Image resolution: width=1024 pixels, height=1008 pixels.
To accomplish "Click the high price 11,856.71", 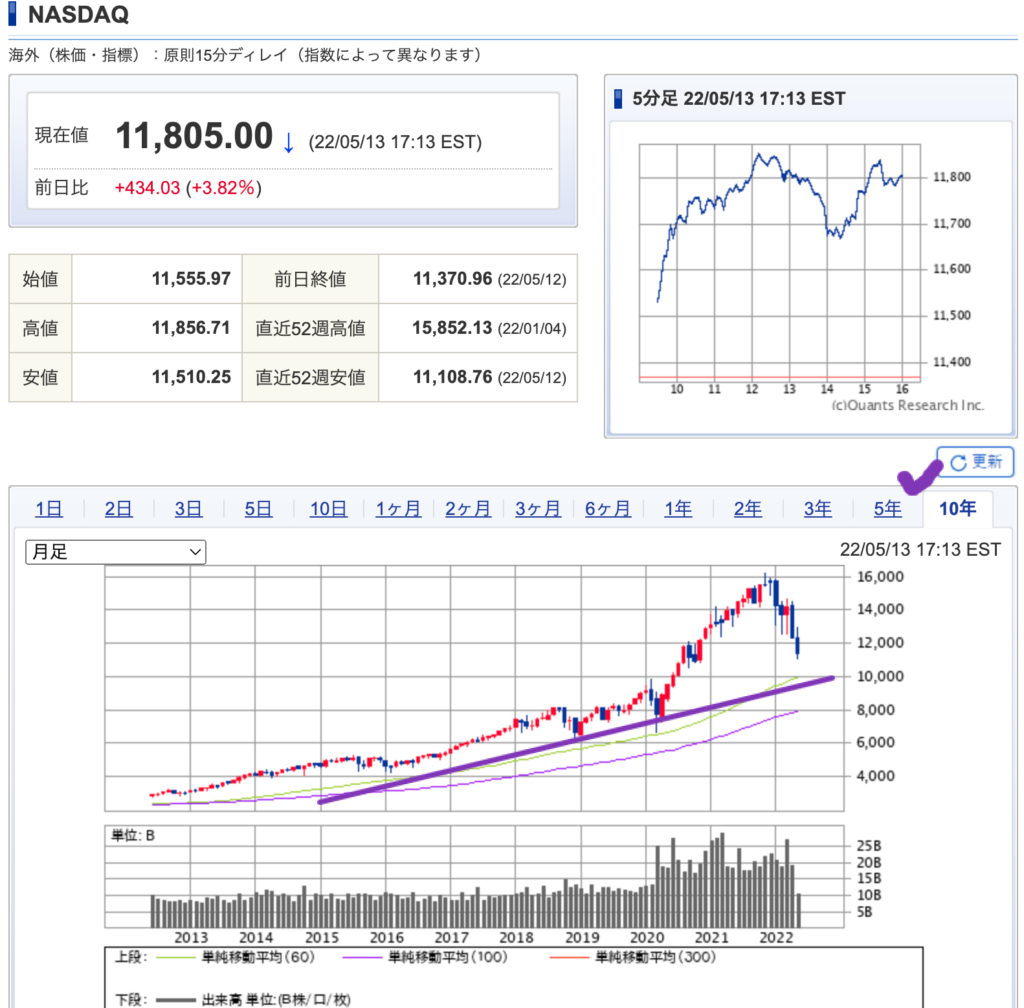I will point(191,328).
